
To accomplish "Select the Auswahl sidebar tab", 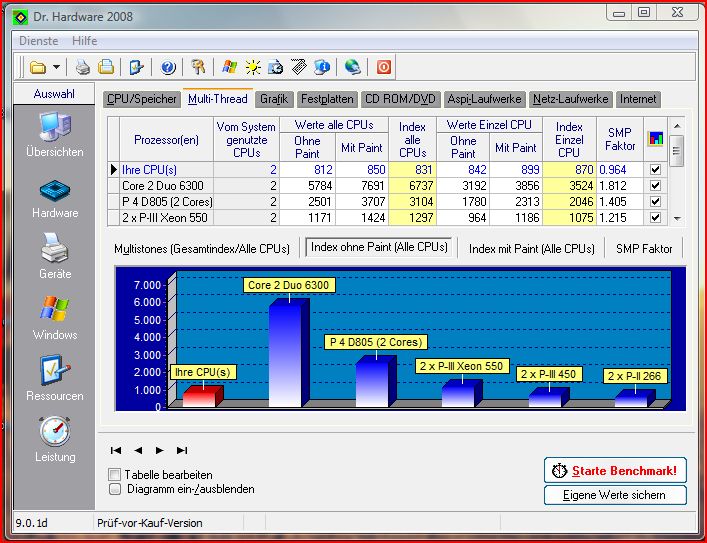I will 54,94.
